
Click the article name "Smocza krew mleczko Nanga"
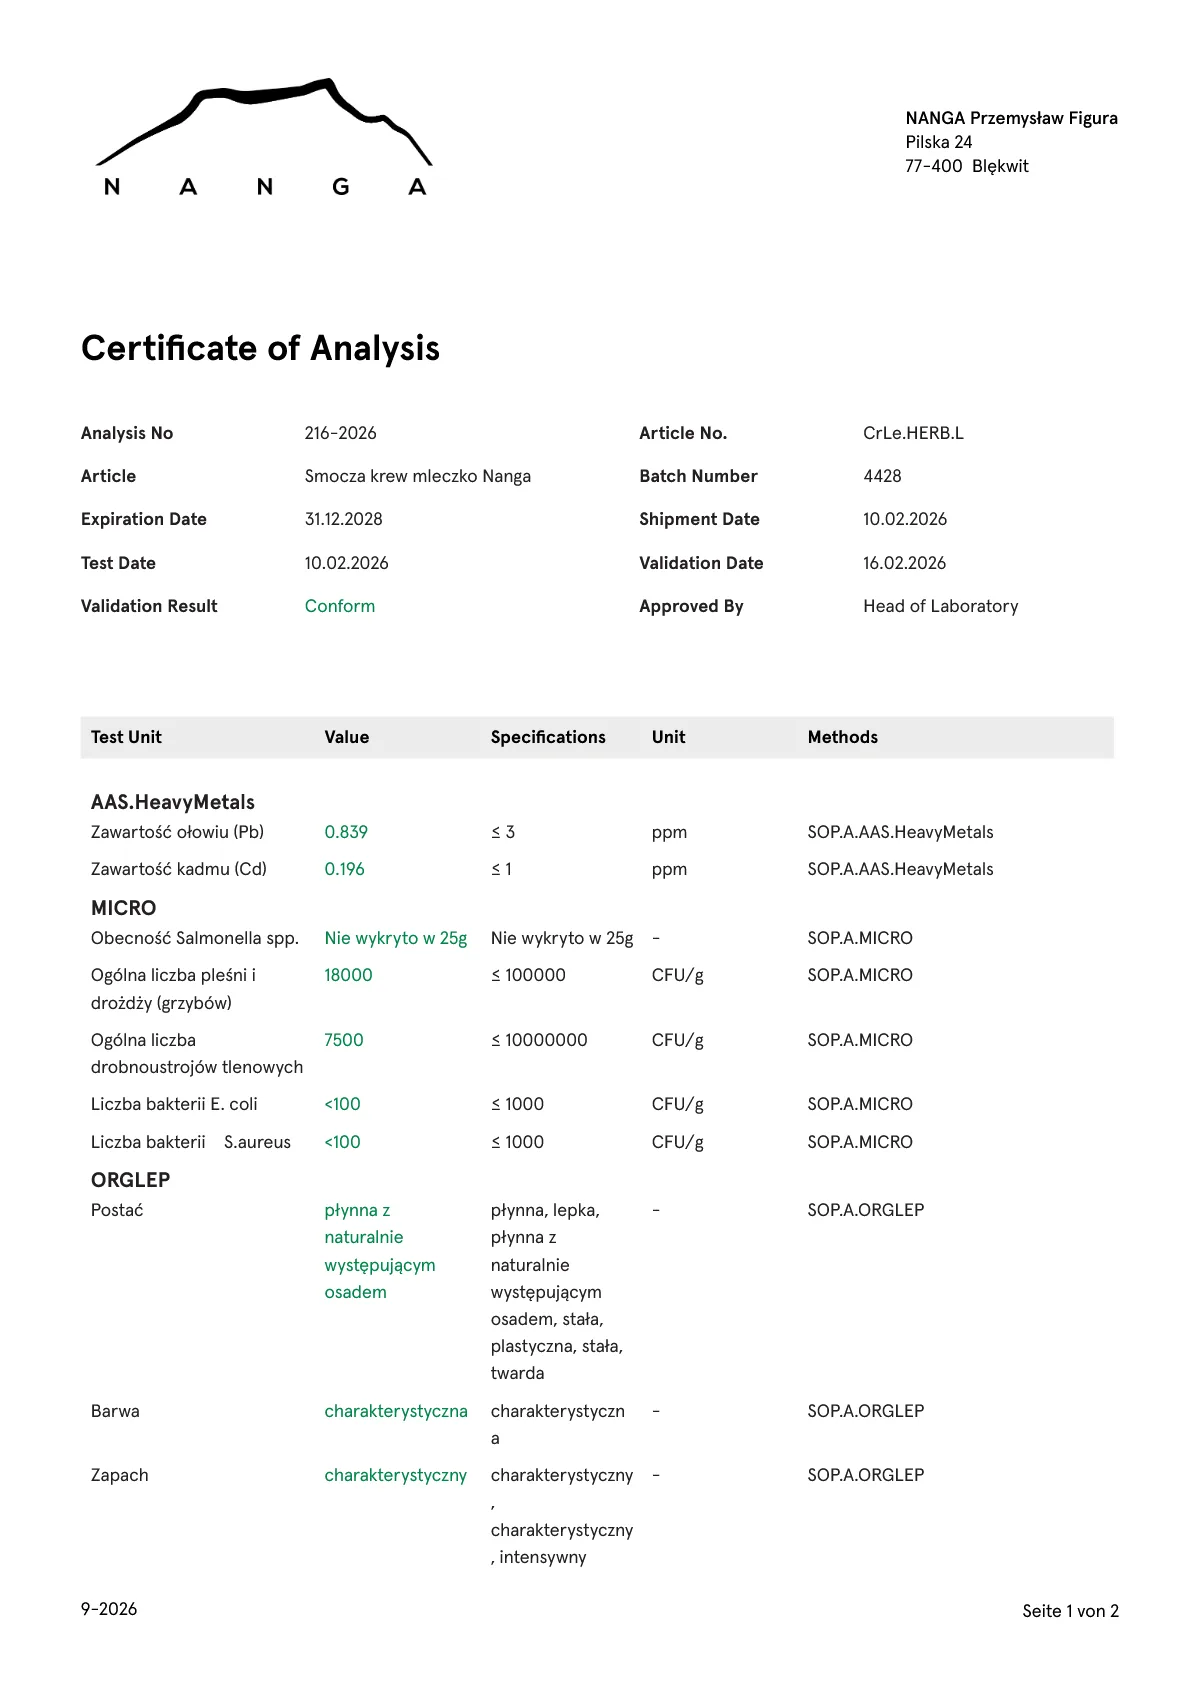(418, 476)
